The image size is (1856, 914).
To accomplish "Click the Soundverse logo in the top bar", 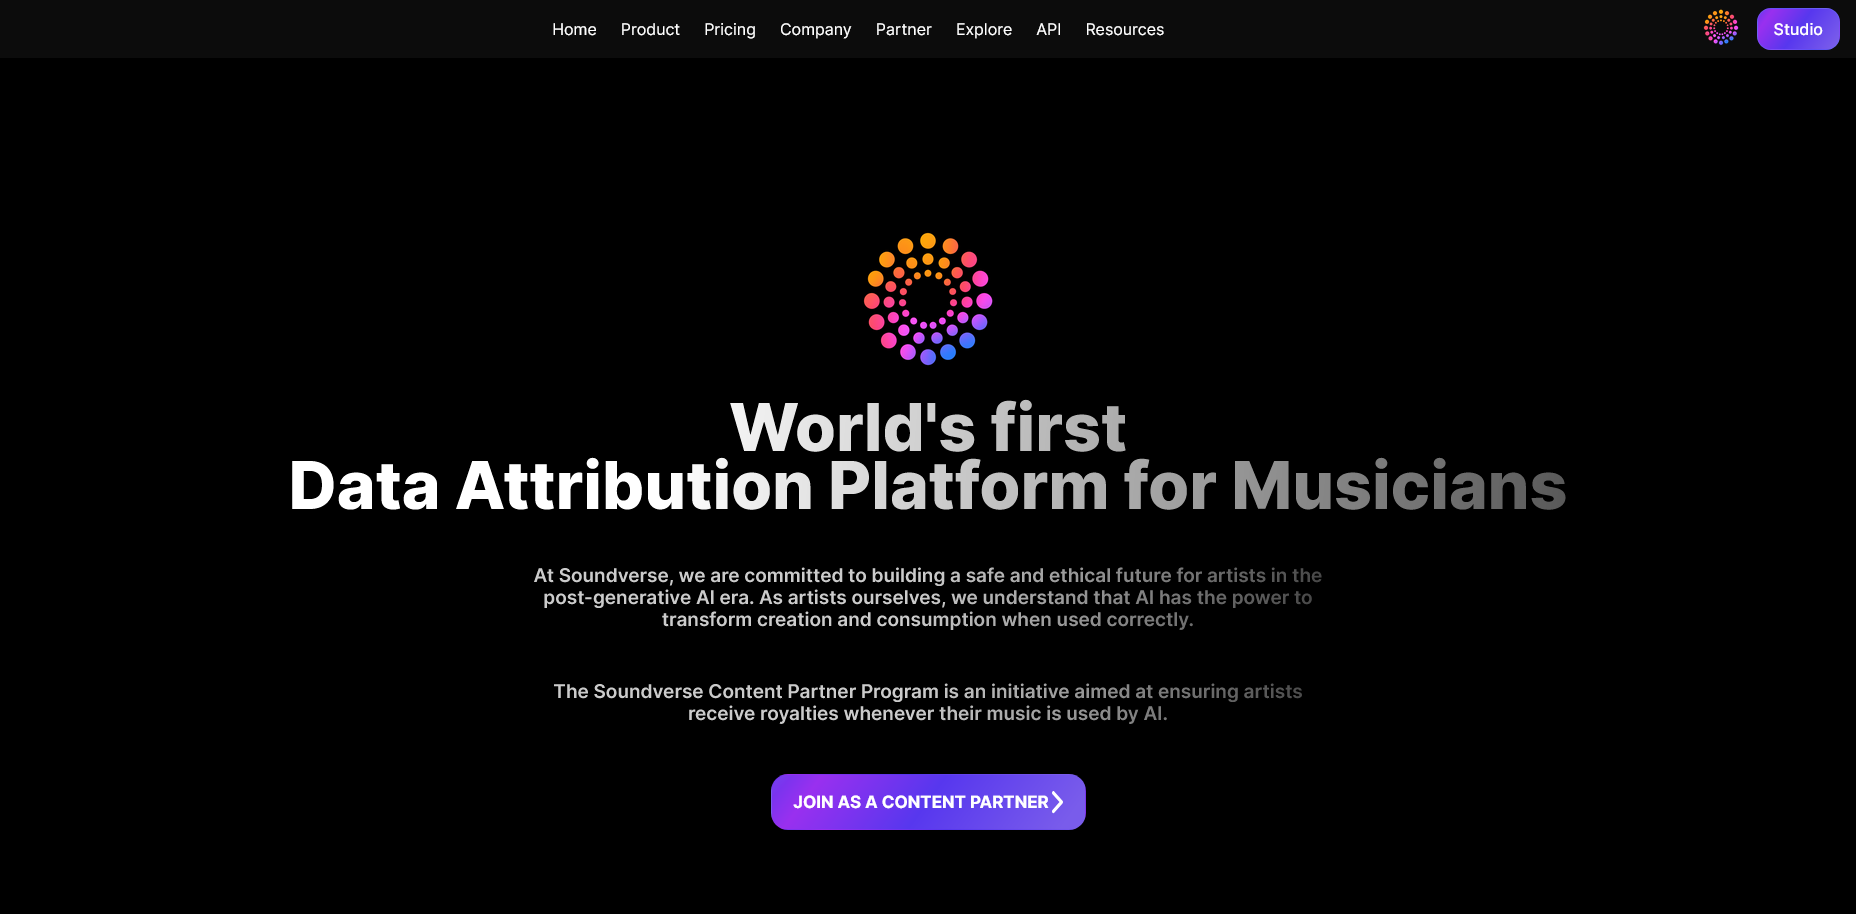I will (x=1721, y=28).
